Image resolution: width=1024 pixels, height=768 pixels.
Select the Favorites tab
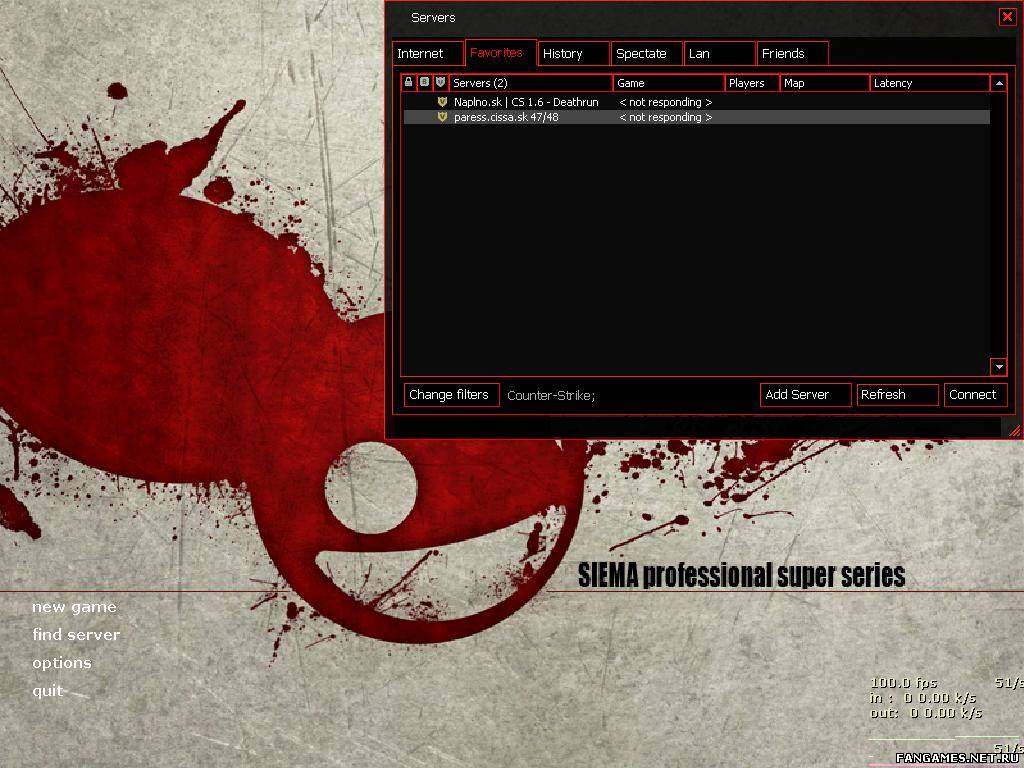[x=501, y=52]
